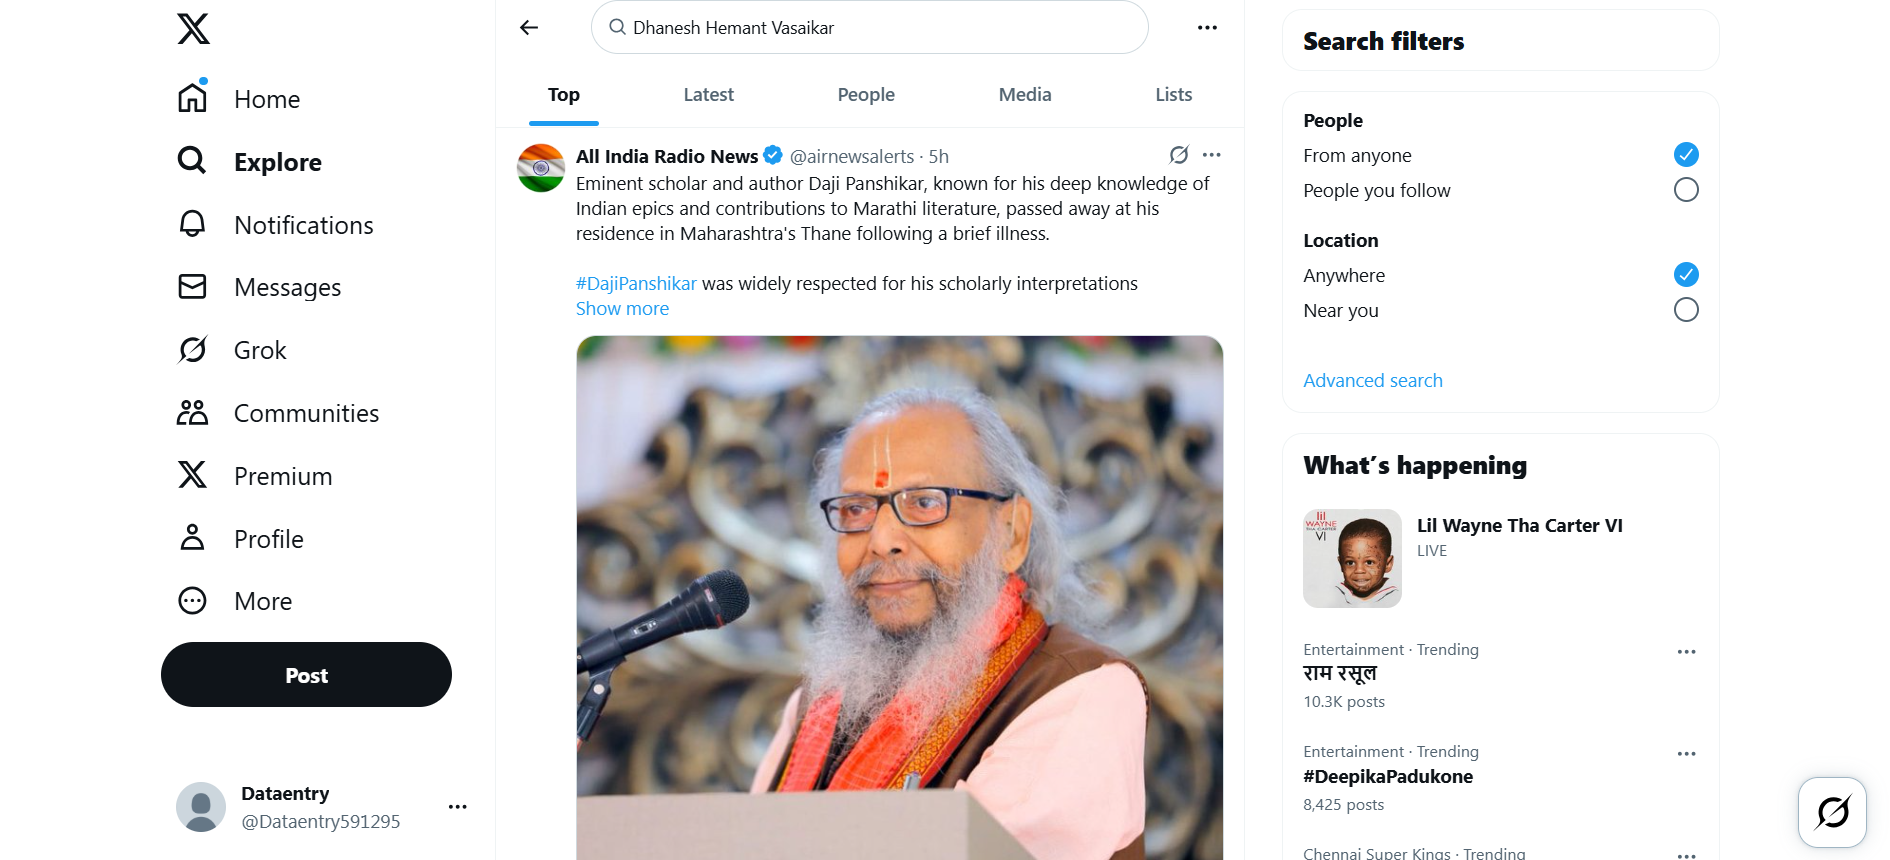The height and width of the screenshot is (860, 1890).
Task: Open Notifications bell icon
Action: 192,224
